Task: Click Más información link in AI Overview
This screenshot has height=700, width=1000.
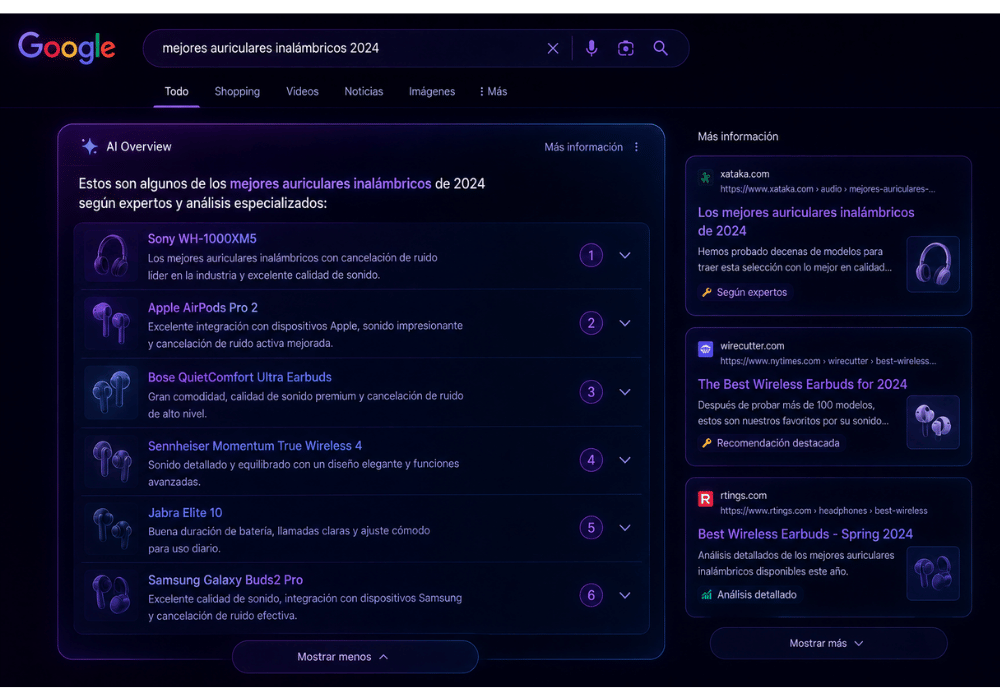Action: point(584,147)
